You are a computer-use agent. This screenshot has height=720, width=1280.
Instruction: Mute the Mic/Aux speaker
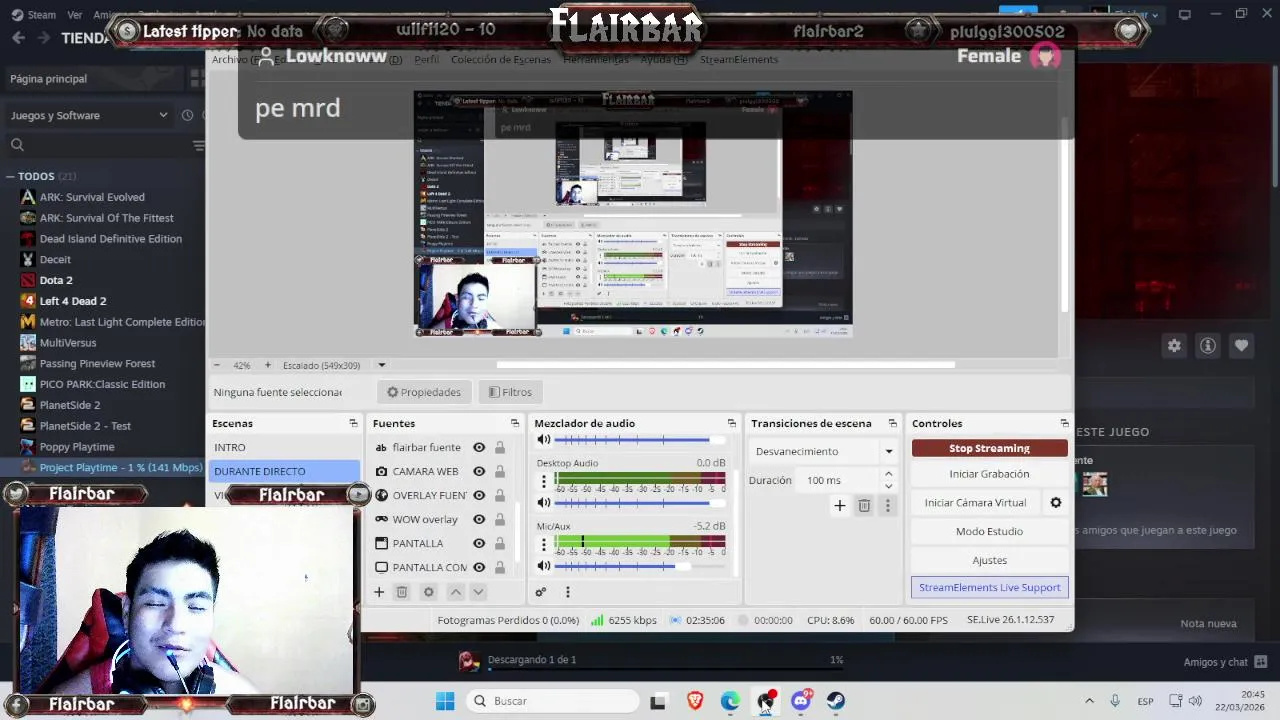point(543,566)
